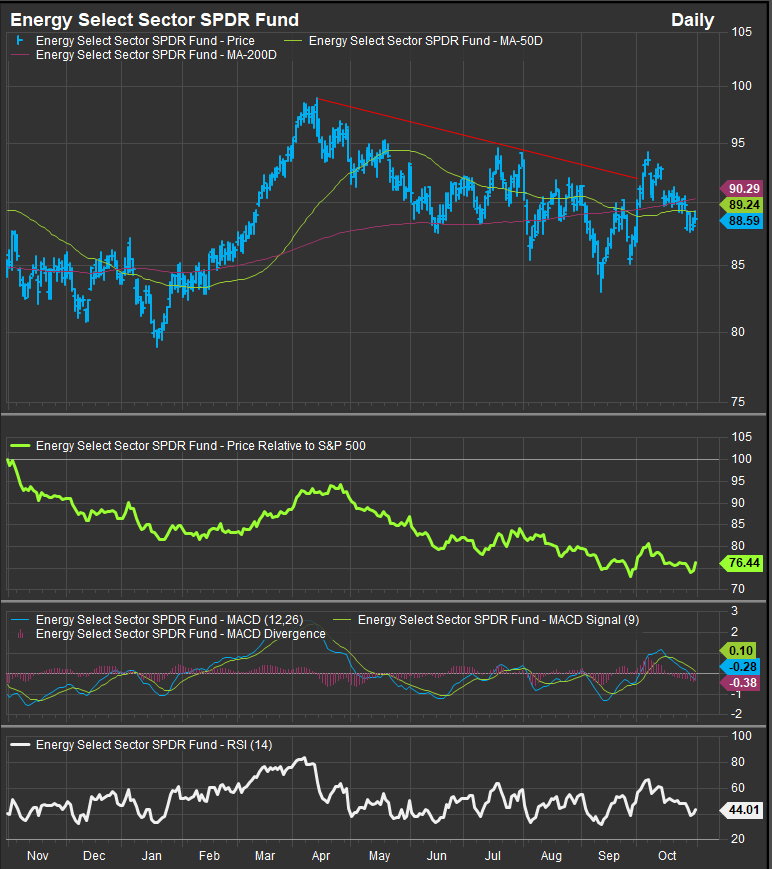
Task: Click the 75 price axis label
Action: tap(738, 402)
